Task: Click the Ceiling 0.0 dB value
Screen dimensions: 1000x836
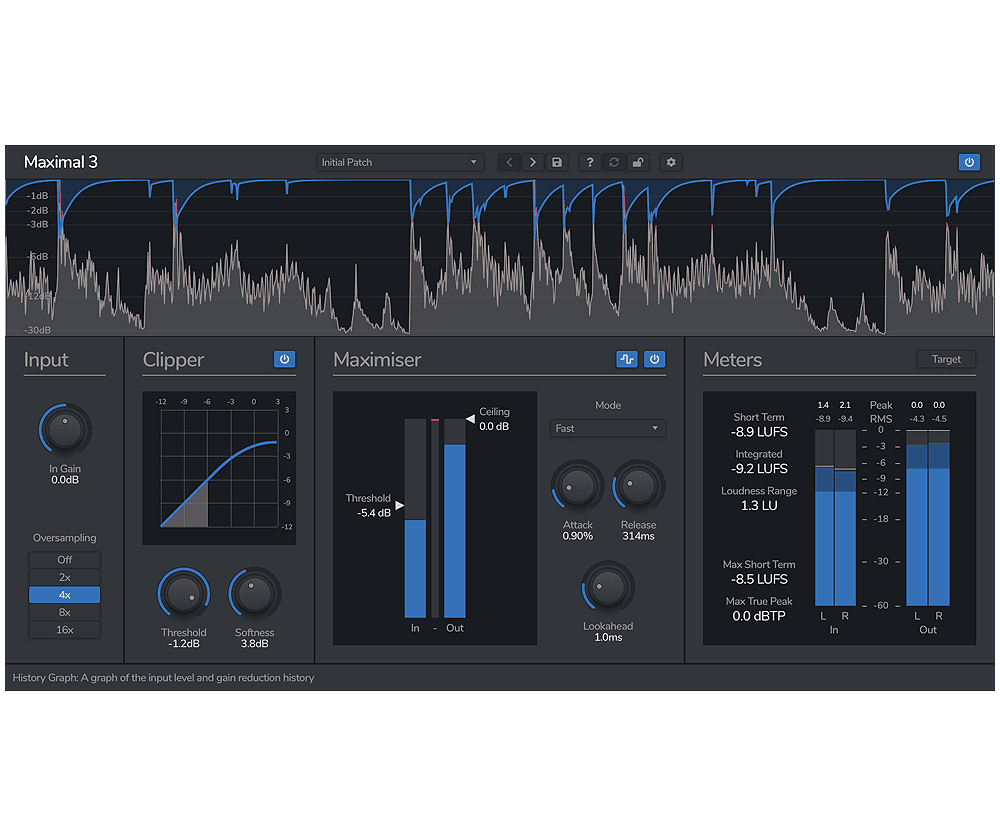Action: click(x=494, y=427)
